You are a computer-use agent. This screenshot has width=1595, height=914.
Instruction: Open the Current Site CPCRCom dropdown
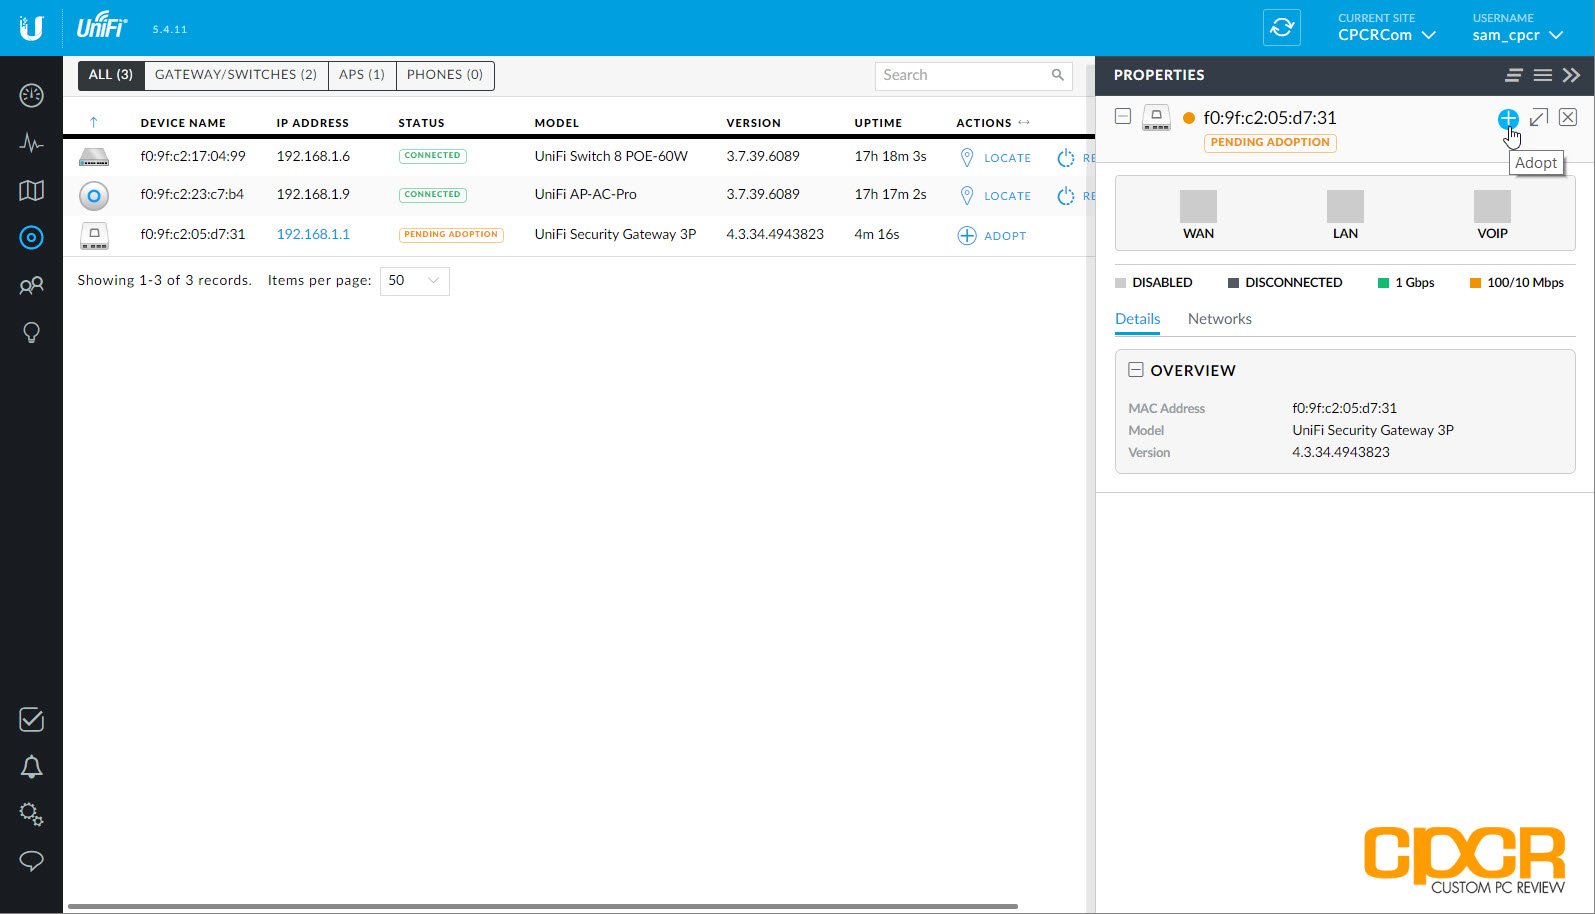pos(1387,28)
